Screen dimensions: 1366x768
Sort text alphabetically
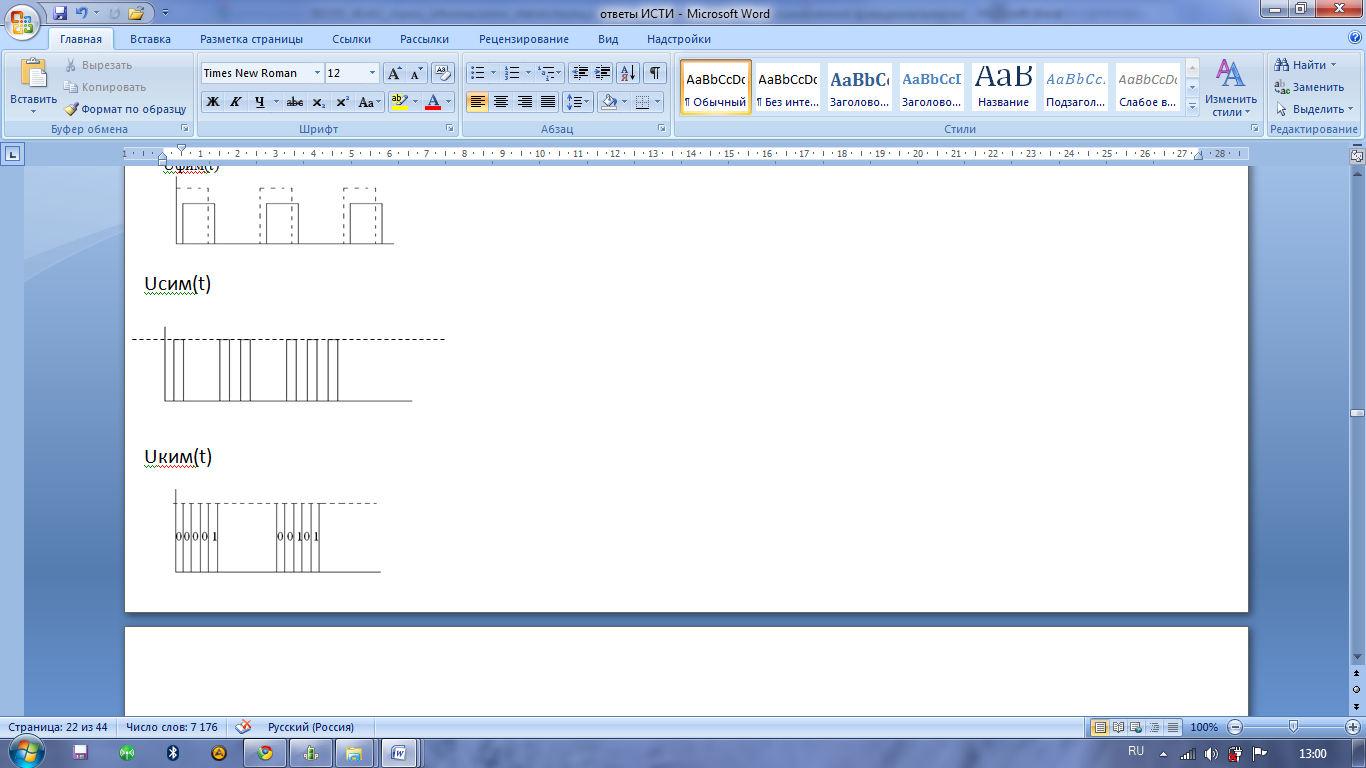click(628, 73)
